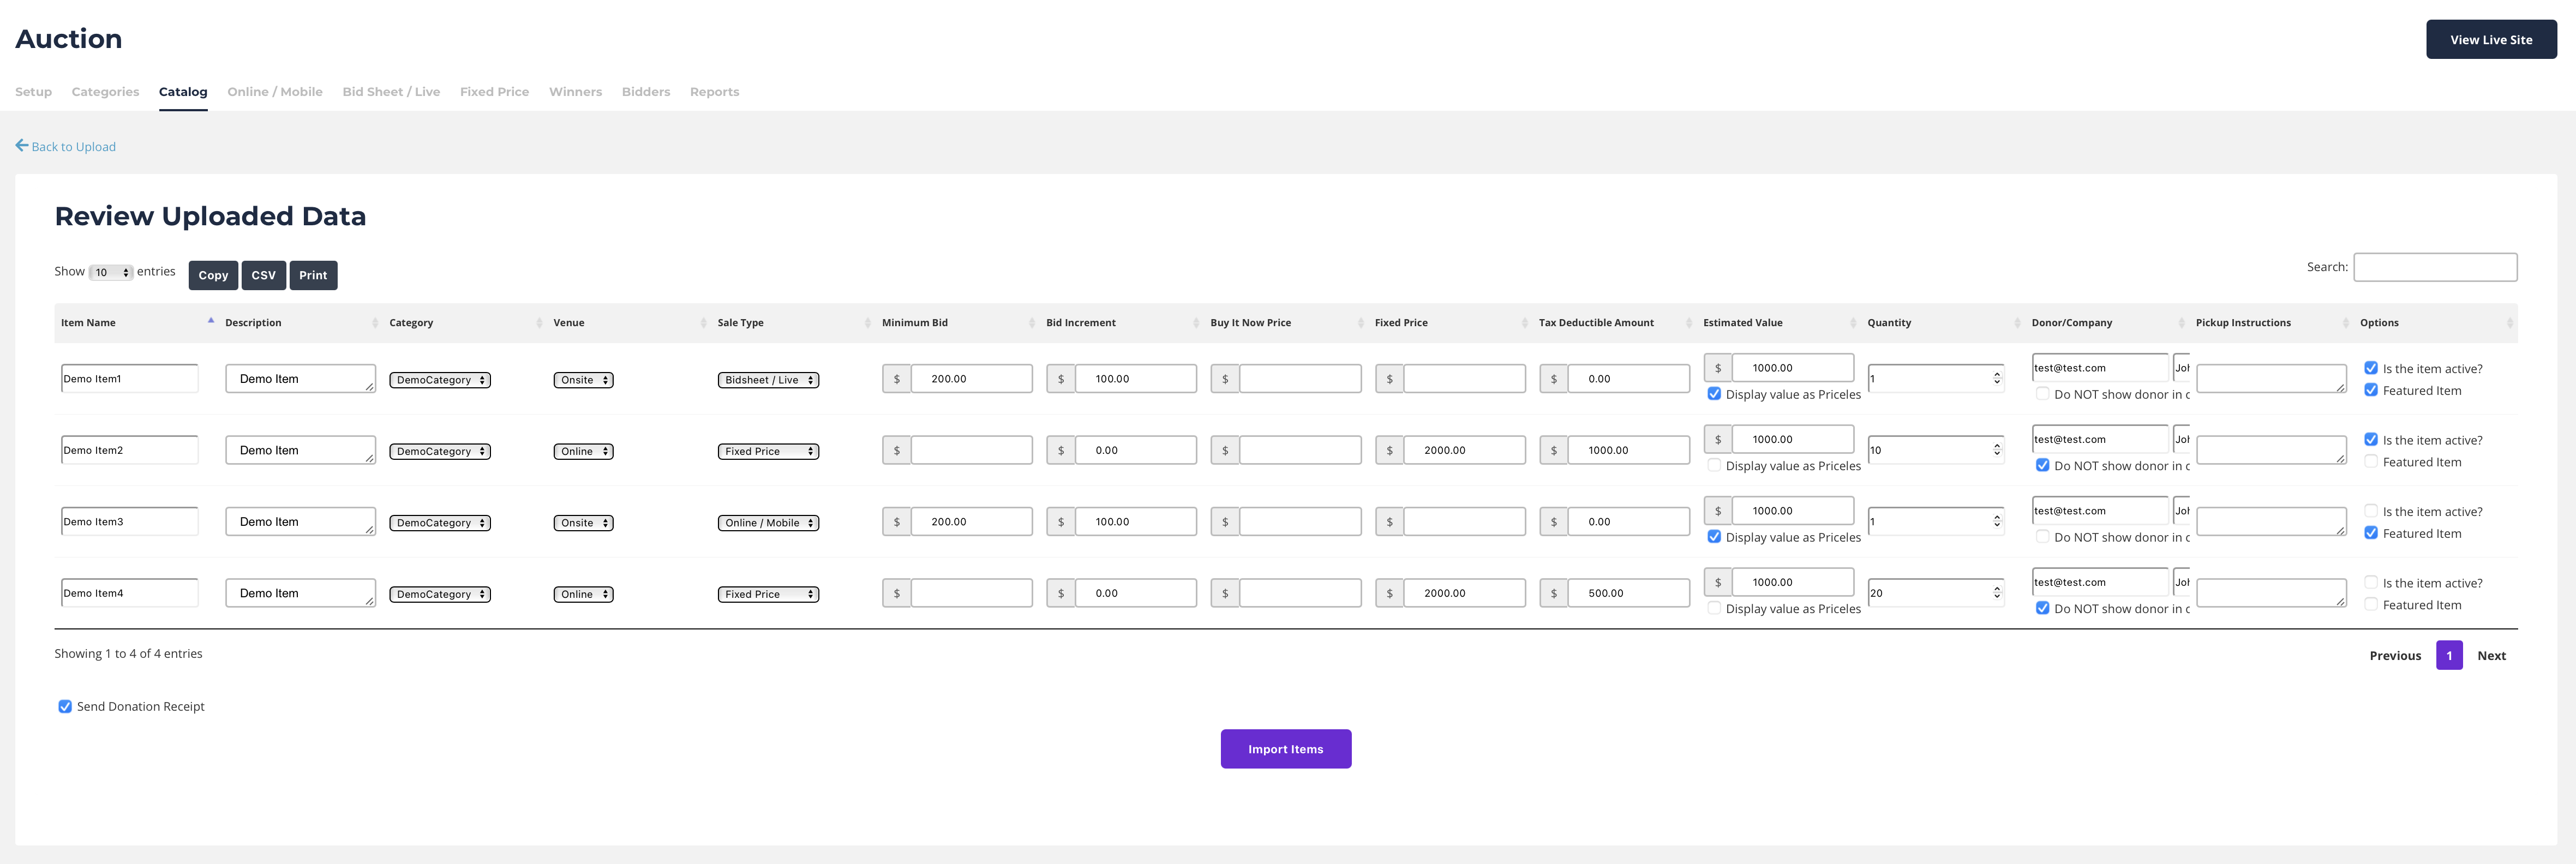Click the Import Items button
This screenshot has width=2576, height=864.
tap(1285, 749)
